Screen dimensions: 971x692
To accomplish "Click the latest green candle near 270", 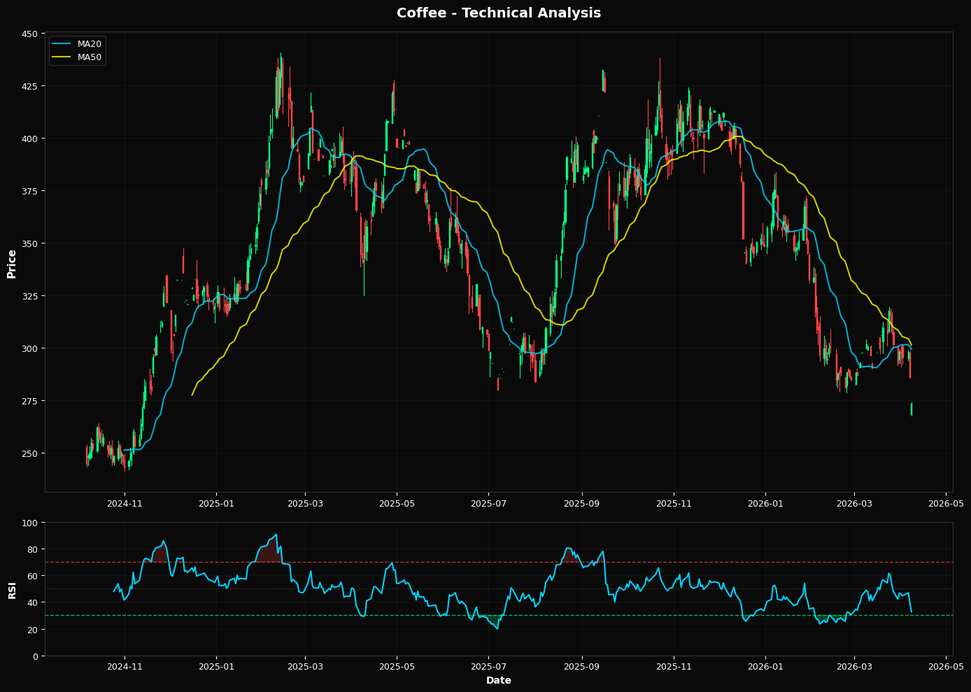I will 912,409.
